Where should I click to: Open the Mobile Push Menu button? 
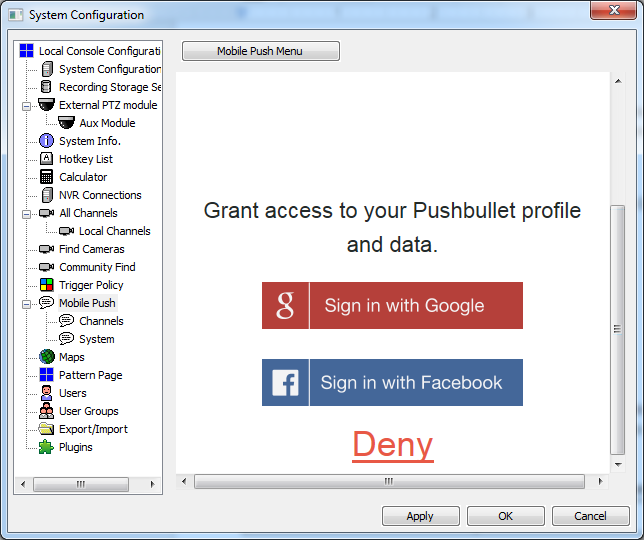coord(261,51)
